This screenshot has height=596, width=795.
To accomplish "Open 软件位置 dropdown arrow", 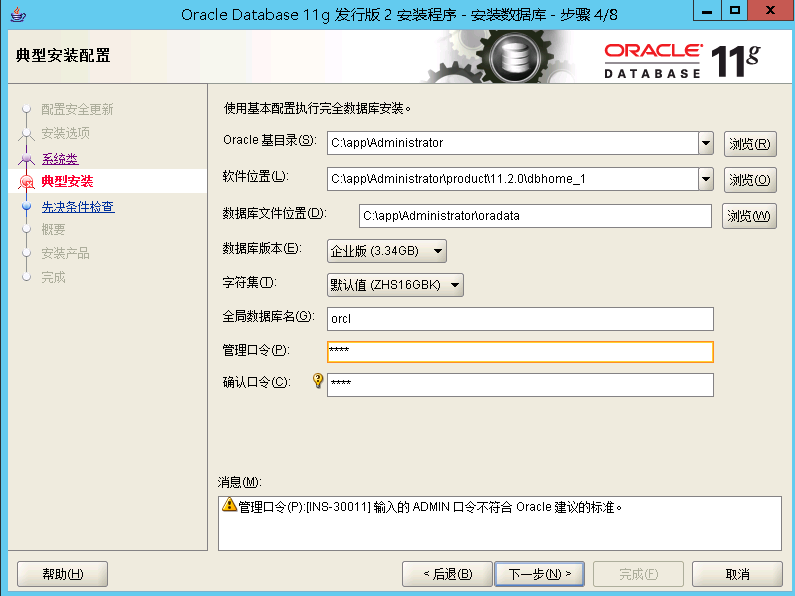I will pyautogui.click(x=706, y=179).
